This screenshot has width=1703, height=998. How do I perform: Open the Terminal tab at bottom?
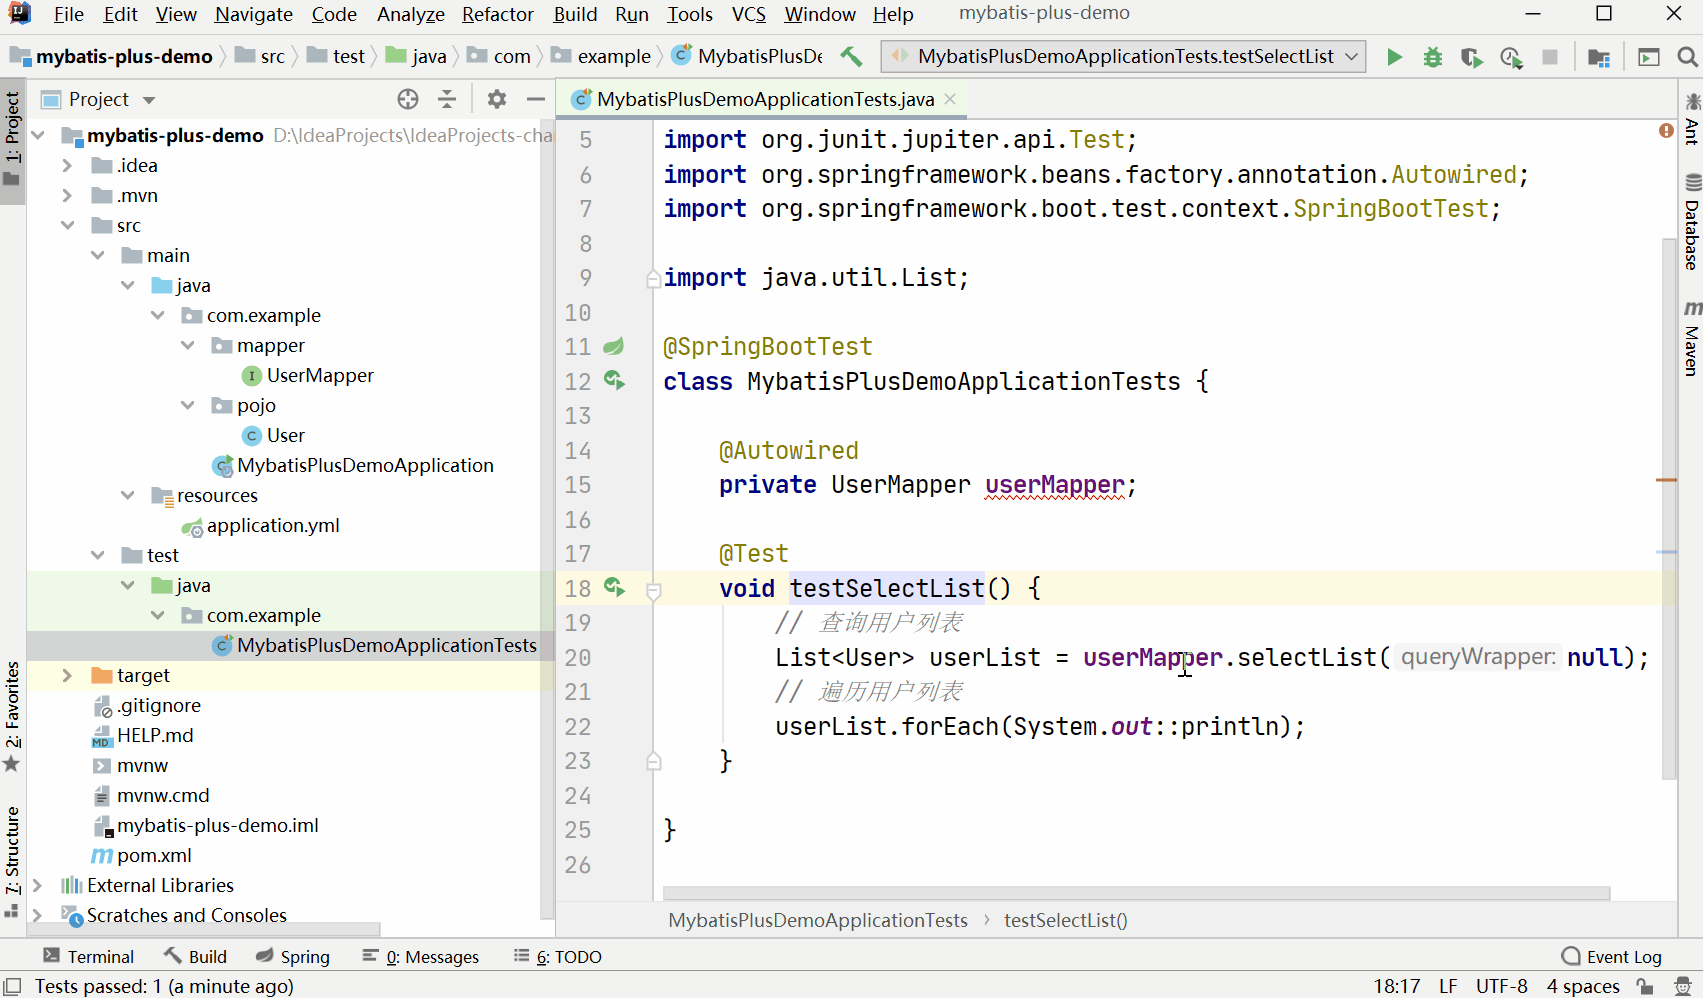(89, 957)
